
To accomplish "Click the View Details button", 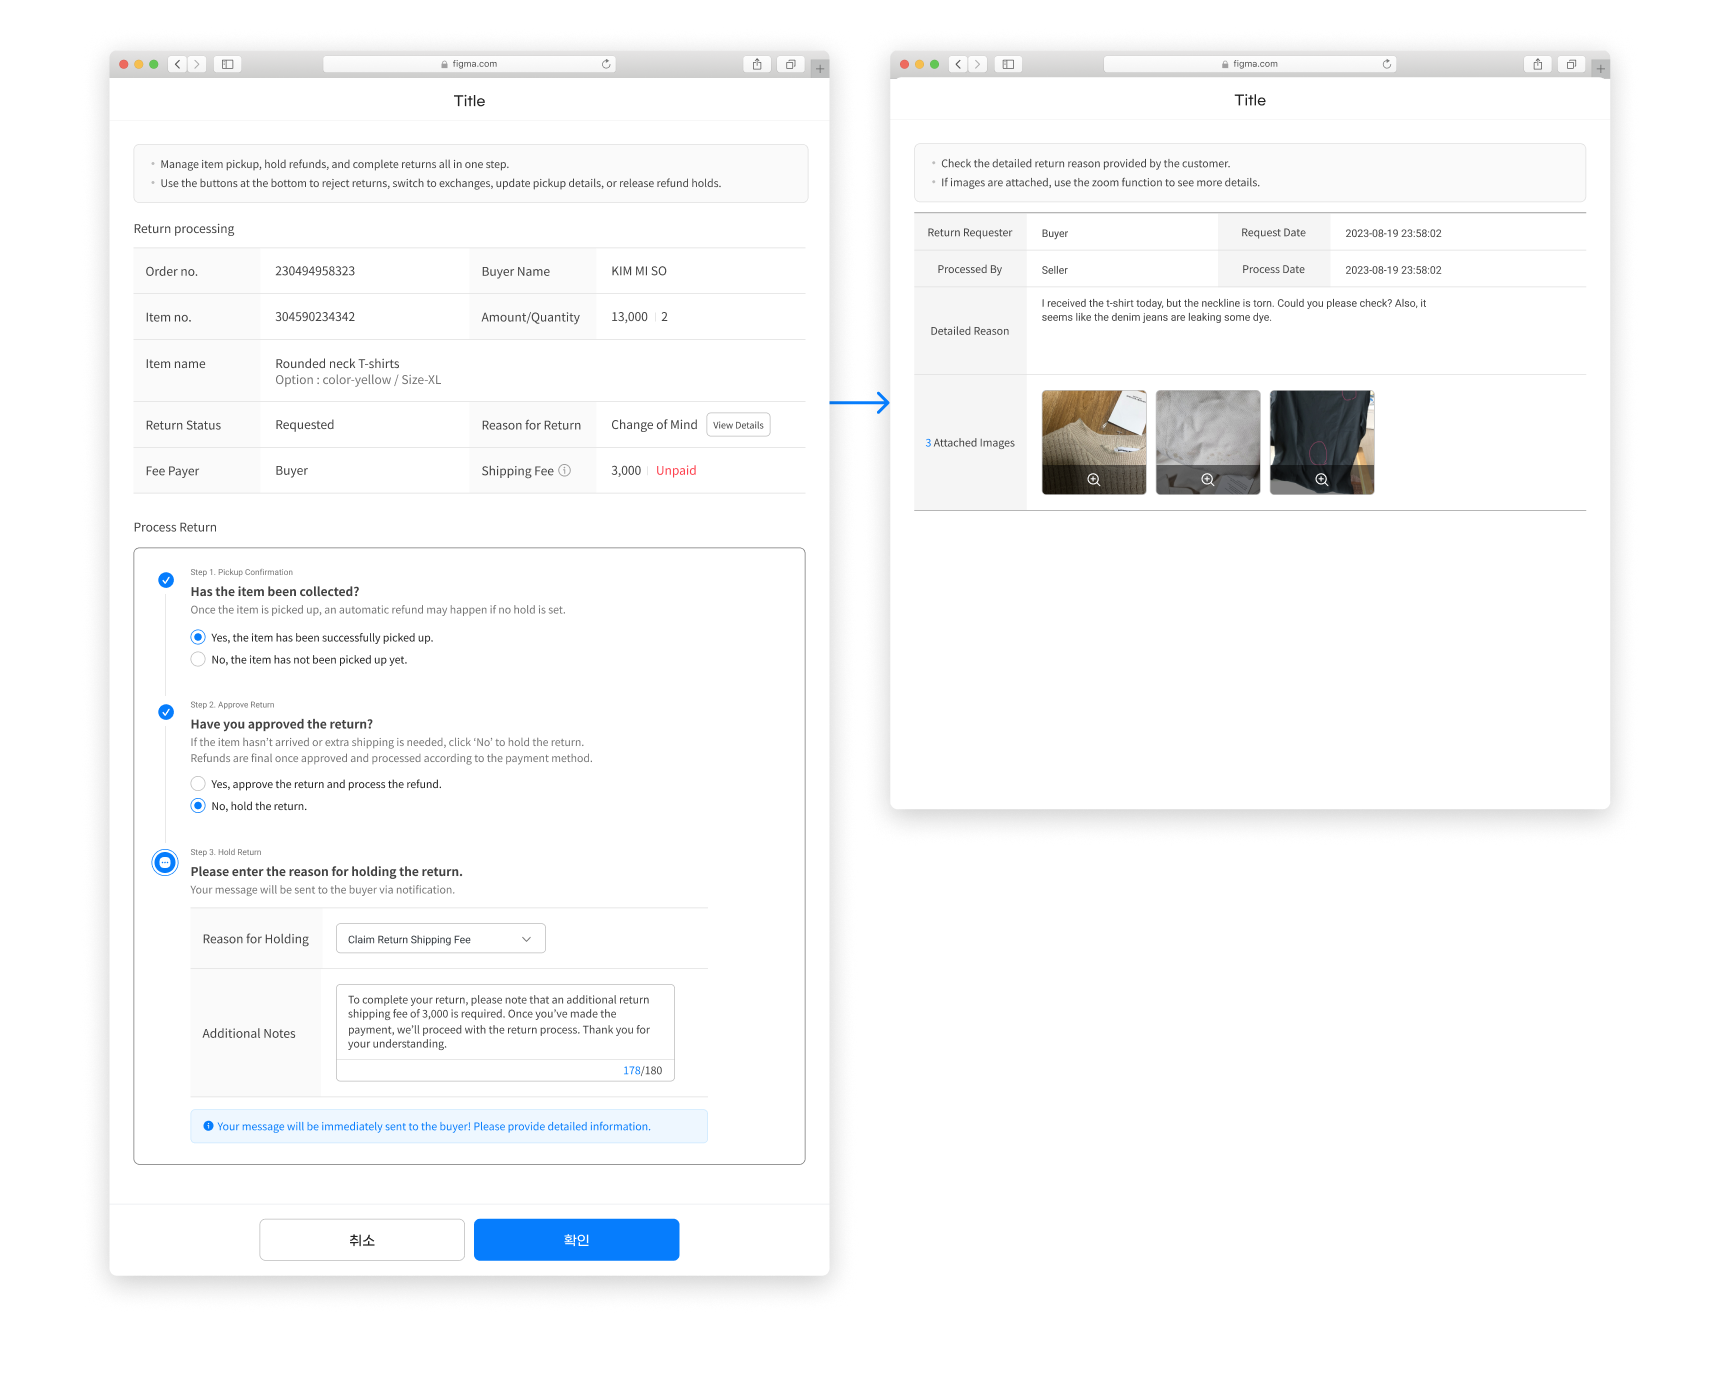I will click(x=738, y=425).
